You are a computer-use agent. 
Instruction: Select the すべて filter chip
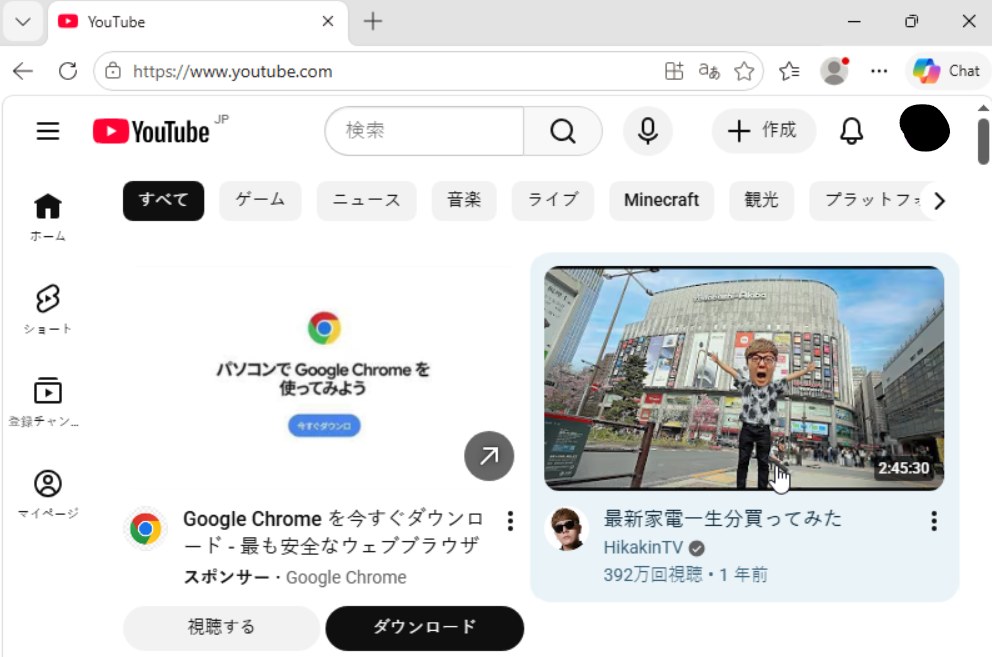[163, 201]
